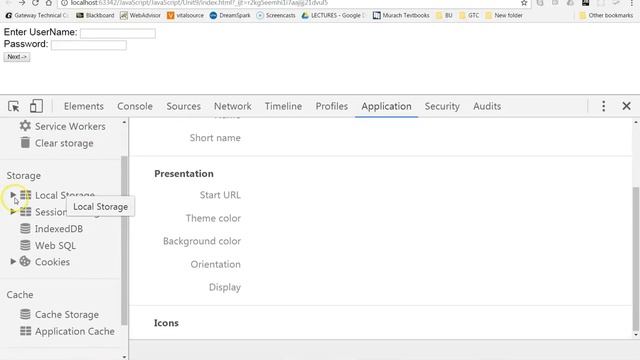
Task: Click the Password input field
Action: [89, 45]
